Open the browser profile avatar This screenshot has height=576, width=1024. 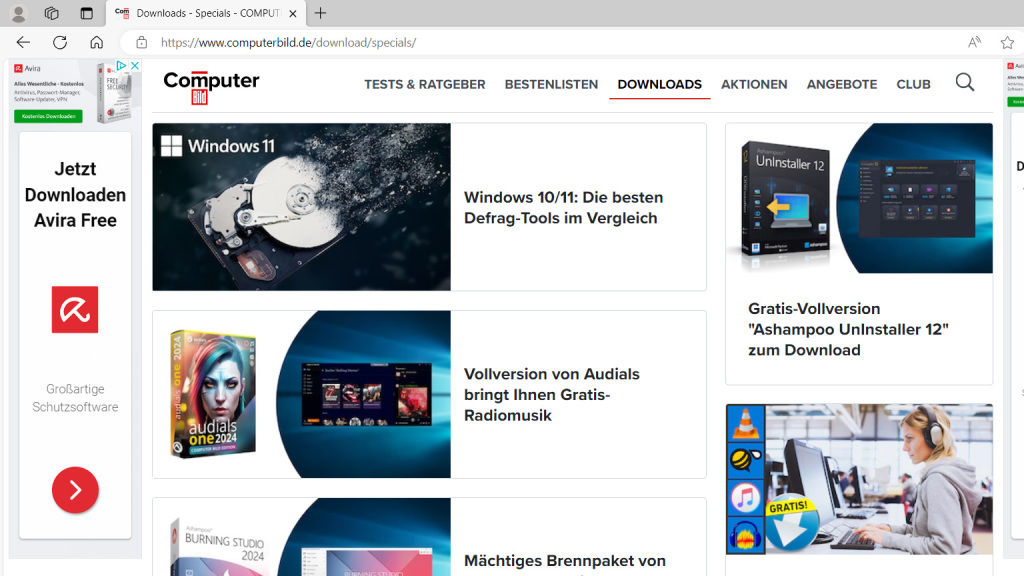pyautogui.click(x=21, y=13)
